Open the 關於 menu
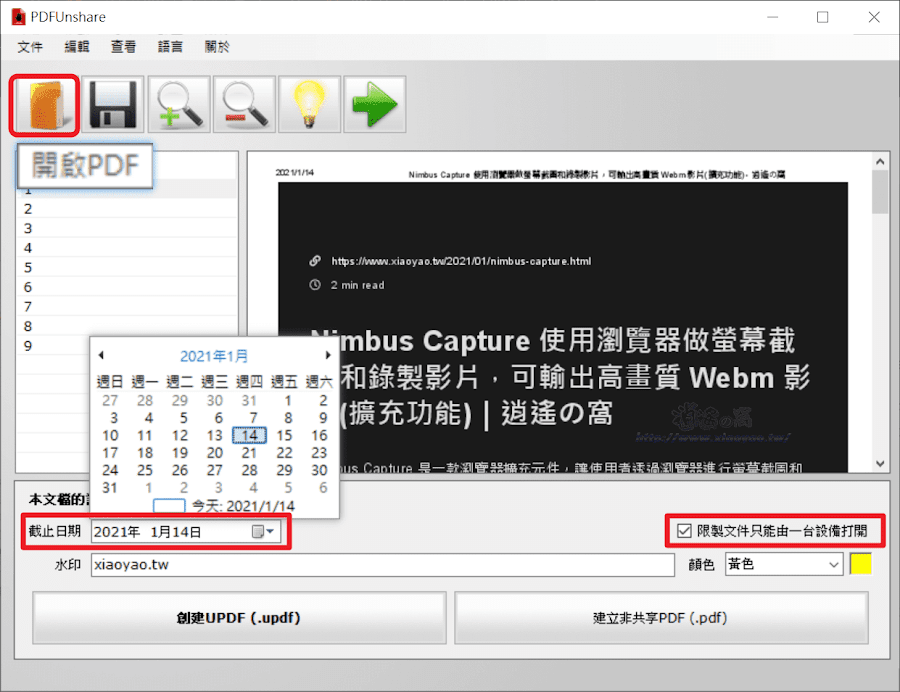Screen dimensions: 900x692 pos(217,47)
